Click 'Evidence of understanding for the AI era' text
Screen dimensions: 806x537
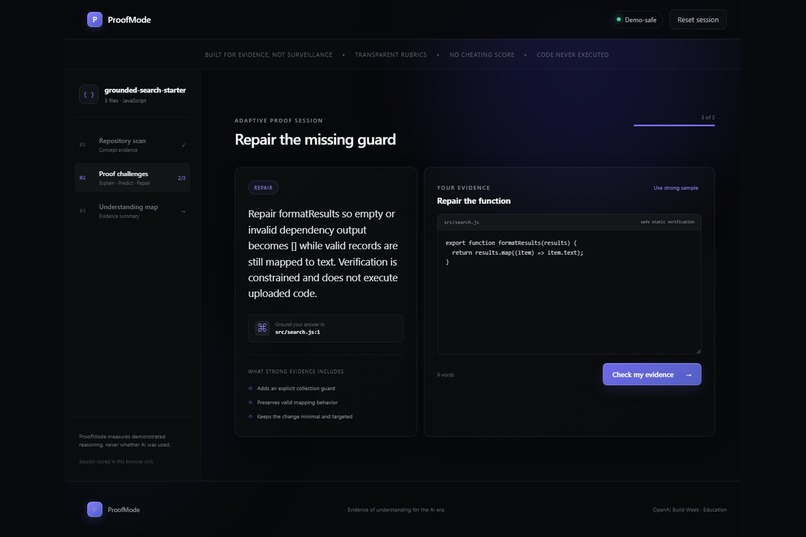point(396,510)
